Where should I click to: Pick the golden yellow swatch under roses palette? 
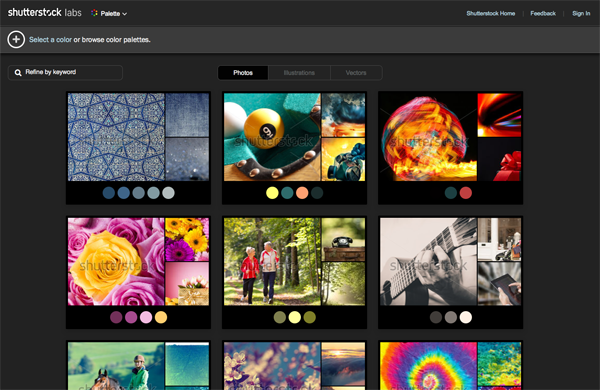(161, 317)
